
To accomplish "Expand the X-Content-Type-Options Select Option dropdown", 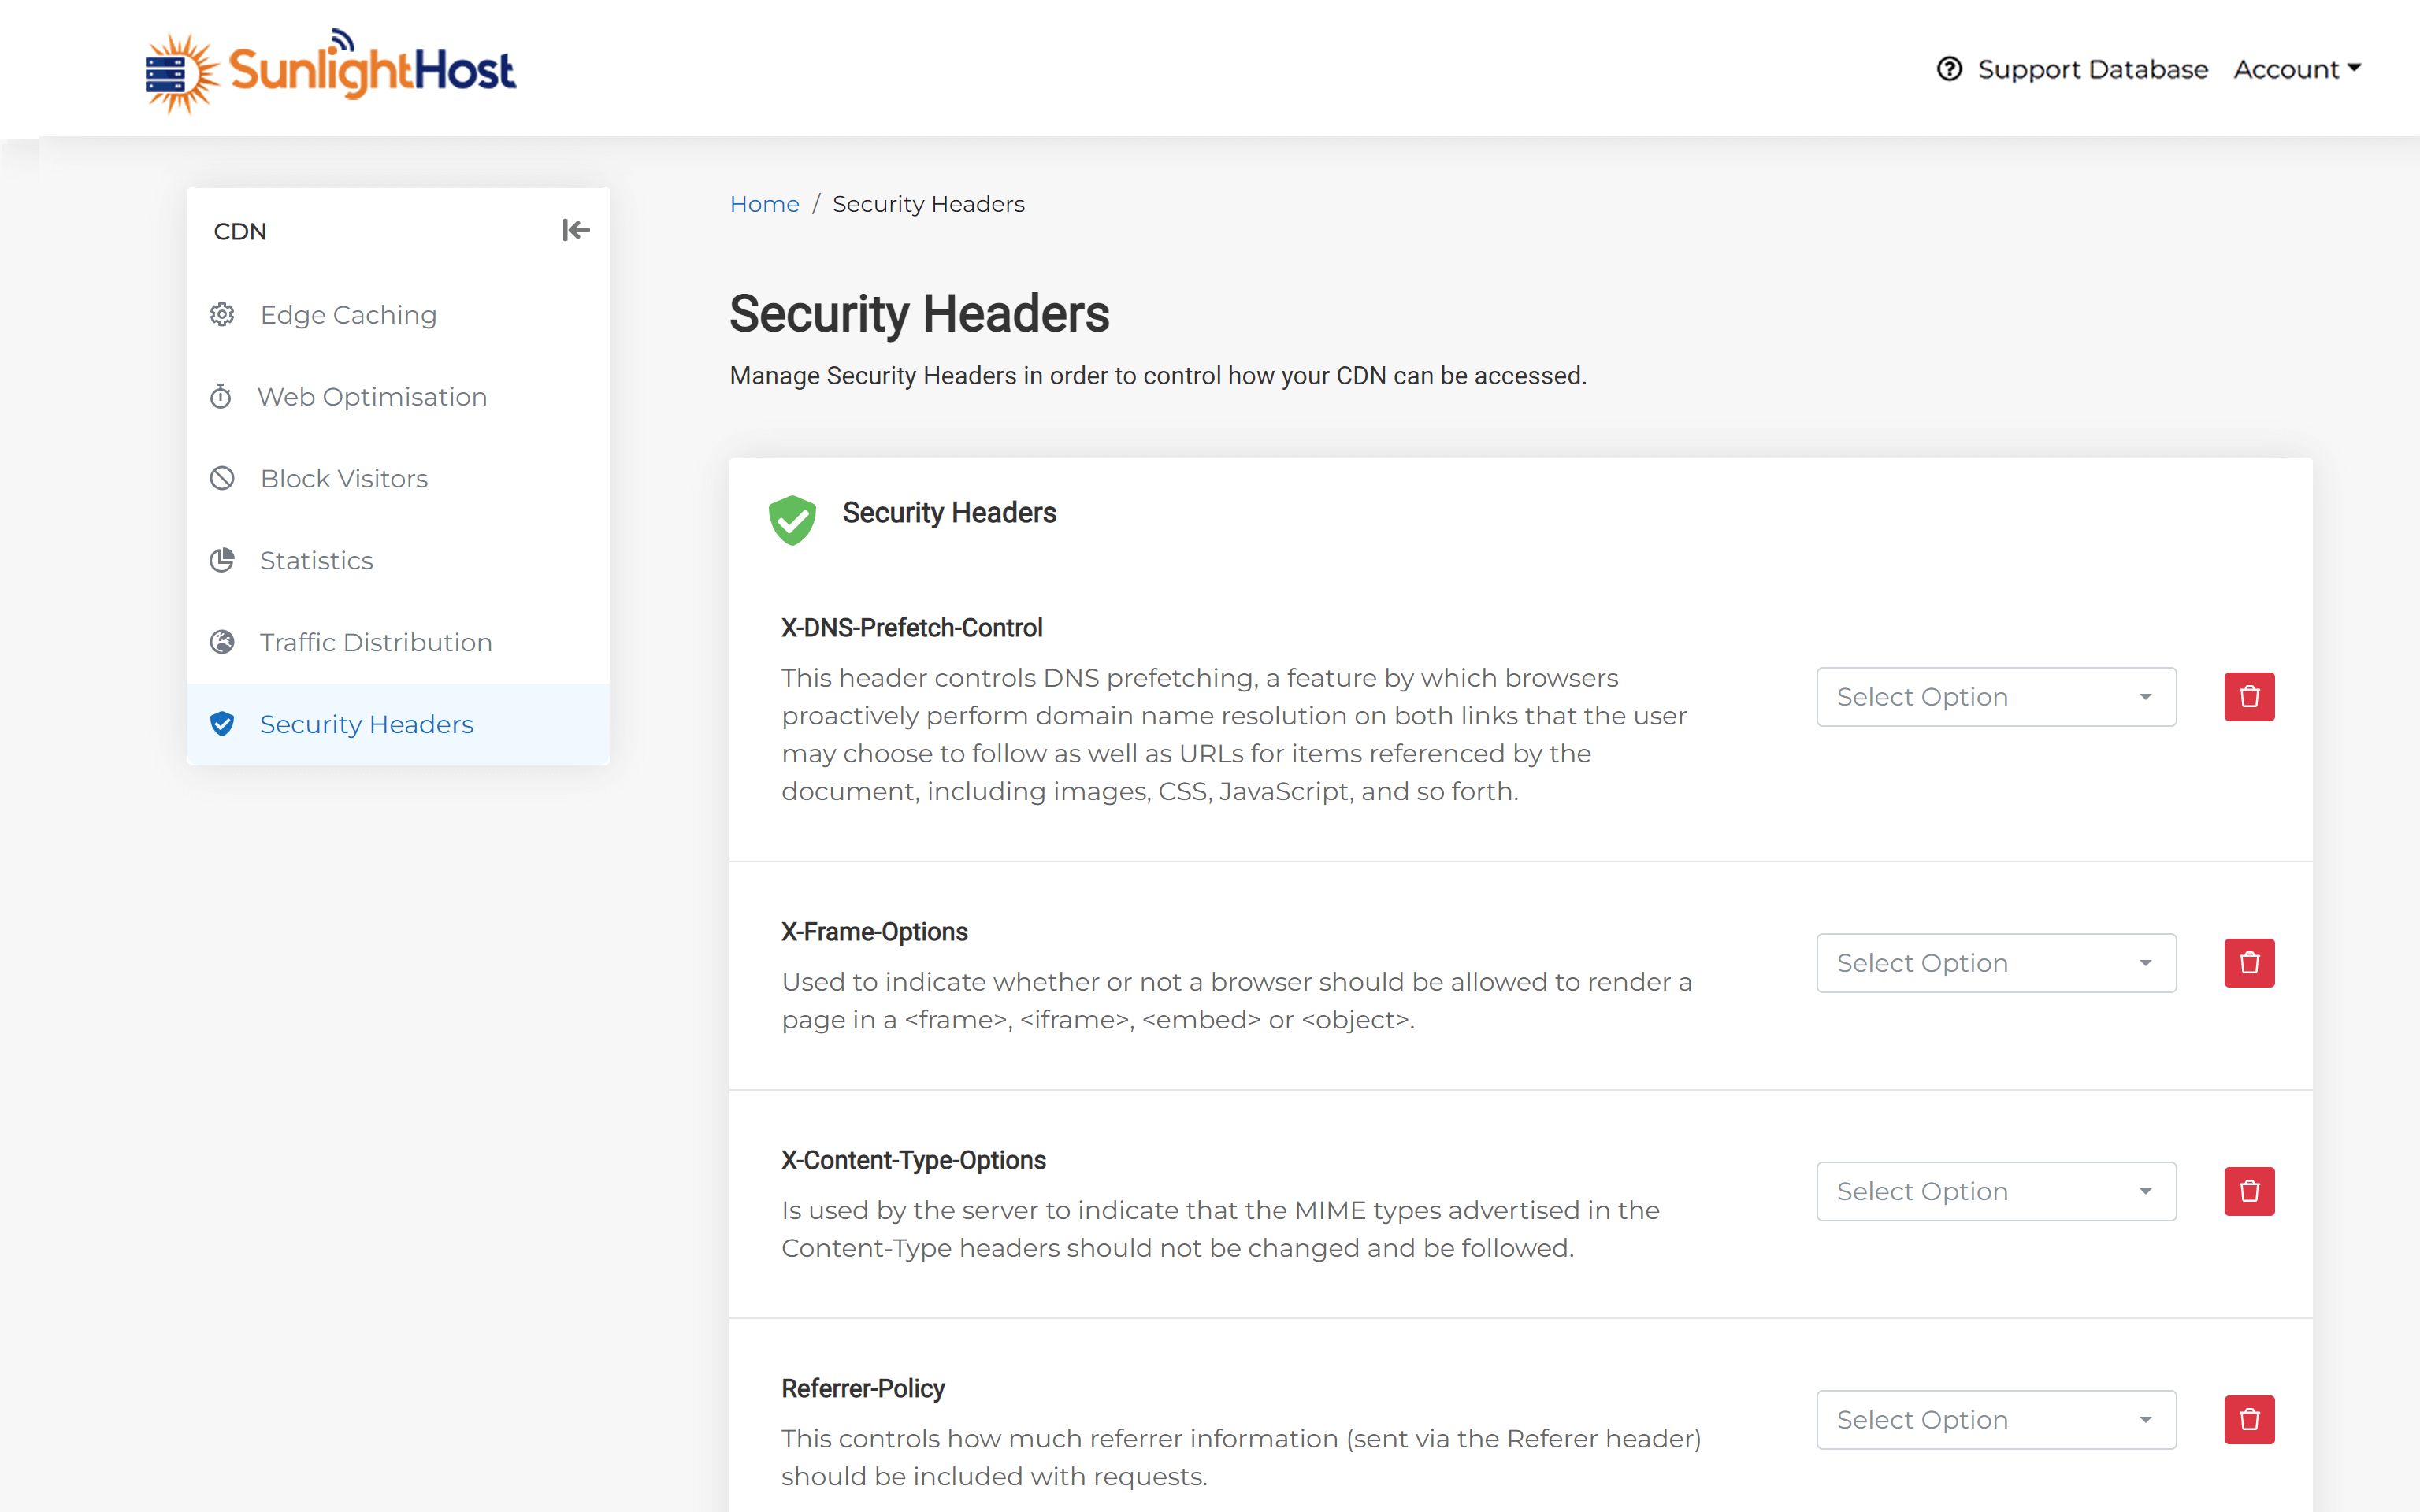I will (x=1996, y=1191).
